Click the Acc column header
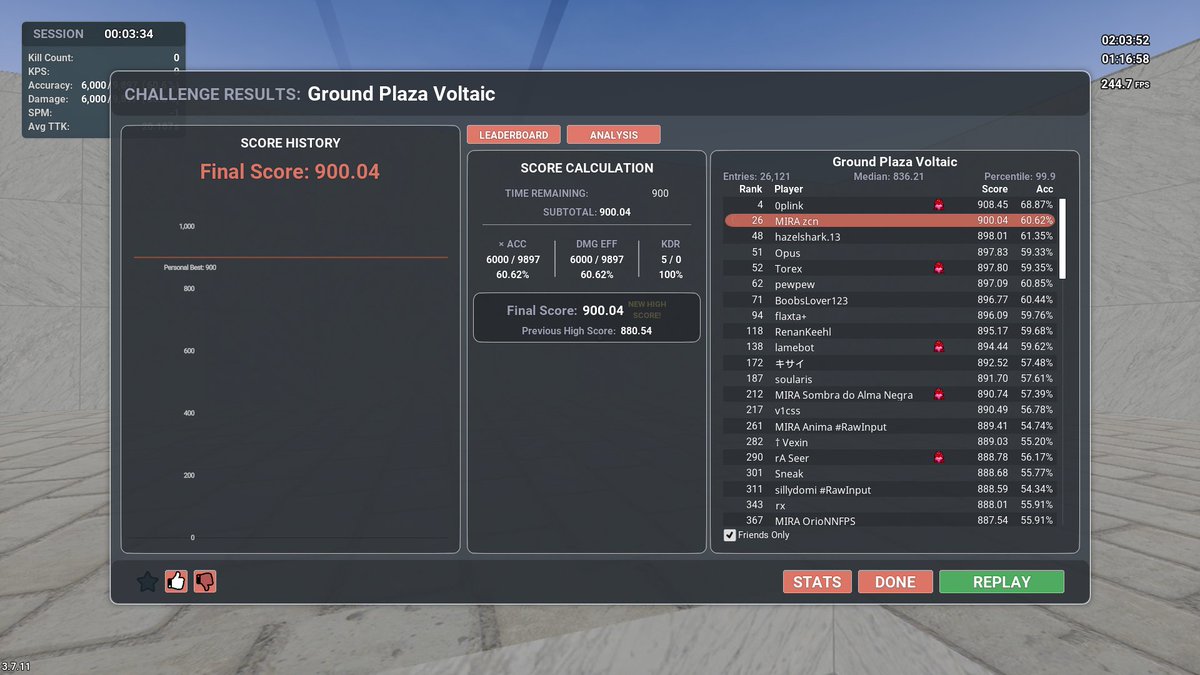This screenshot has width=1200, height=675. [1044, 189]
